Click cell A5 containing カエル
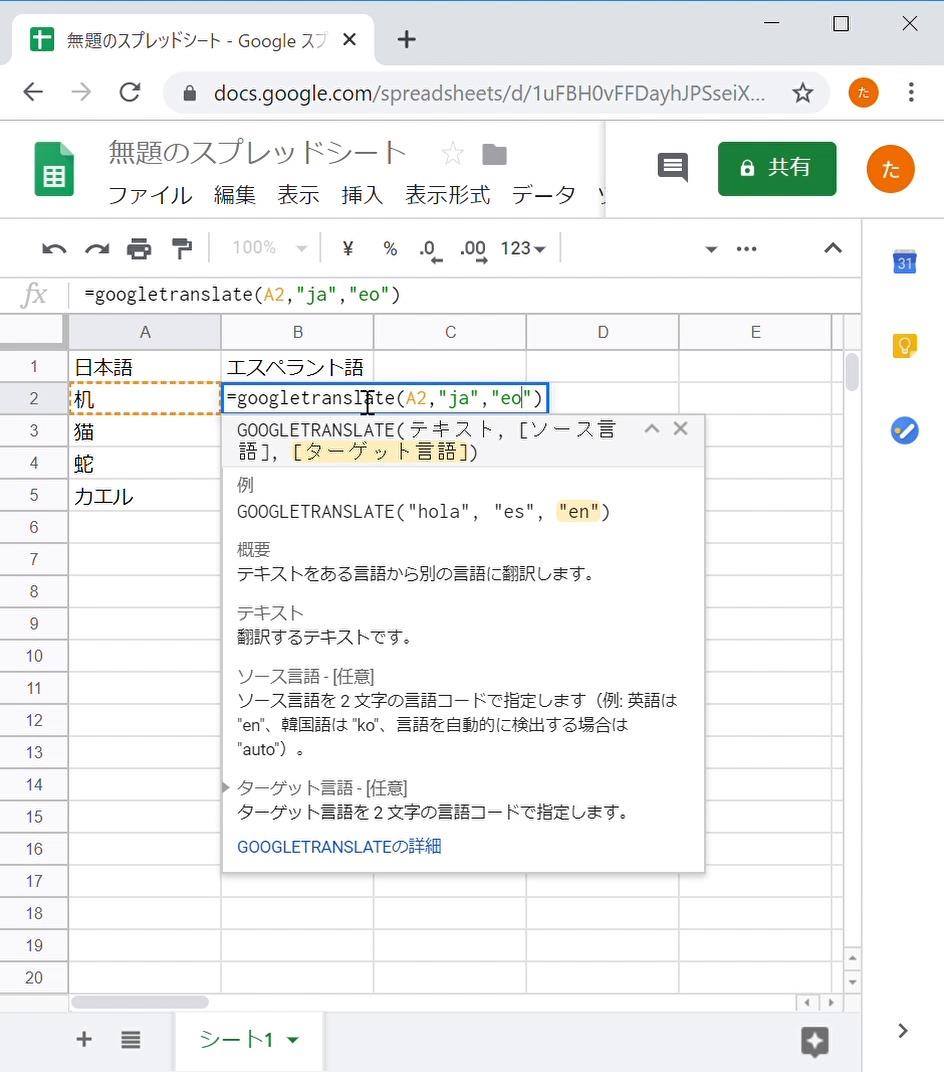 click(145, 495)
